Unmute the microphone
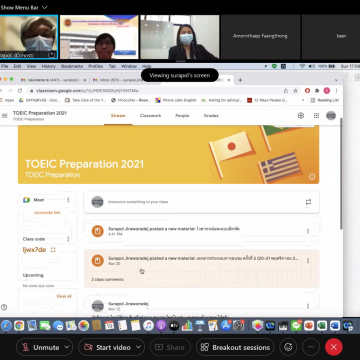This screenshot has height=360, width=360. tap(41, 347)
